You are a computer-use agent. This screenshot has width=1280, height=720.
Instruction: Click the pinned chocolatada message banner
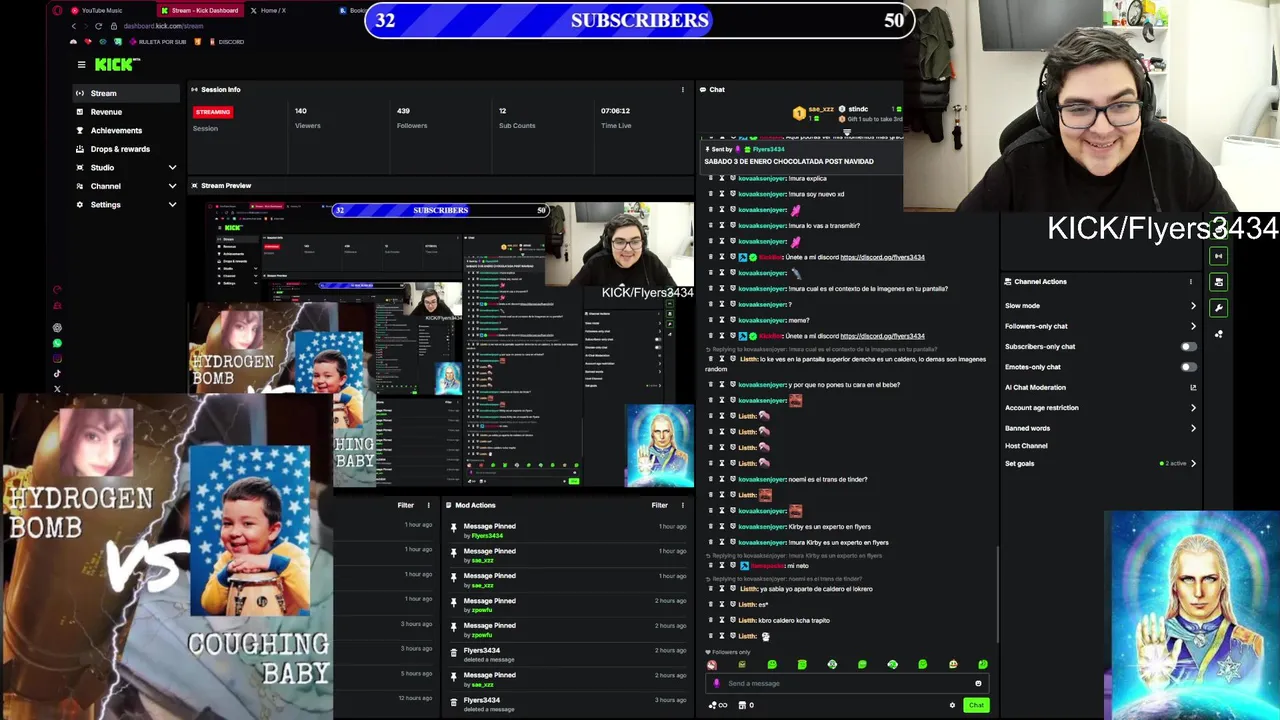coord(802,155)
